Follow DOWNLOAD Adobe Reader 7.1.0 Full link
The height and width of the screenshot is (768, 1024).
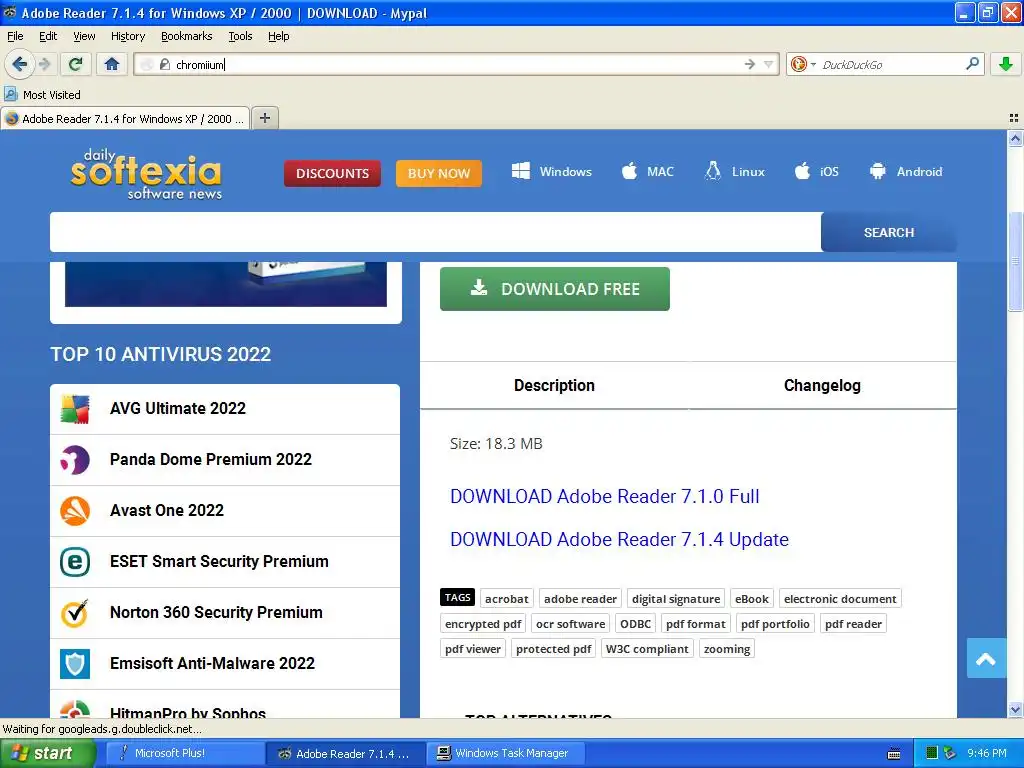coord(605,496)
